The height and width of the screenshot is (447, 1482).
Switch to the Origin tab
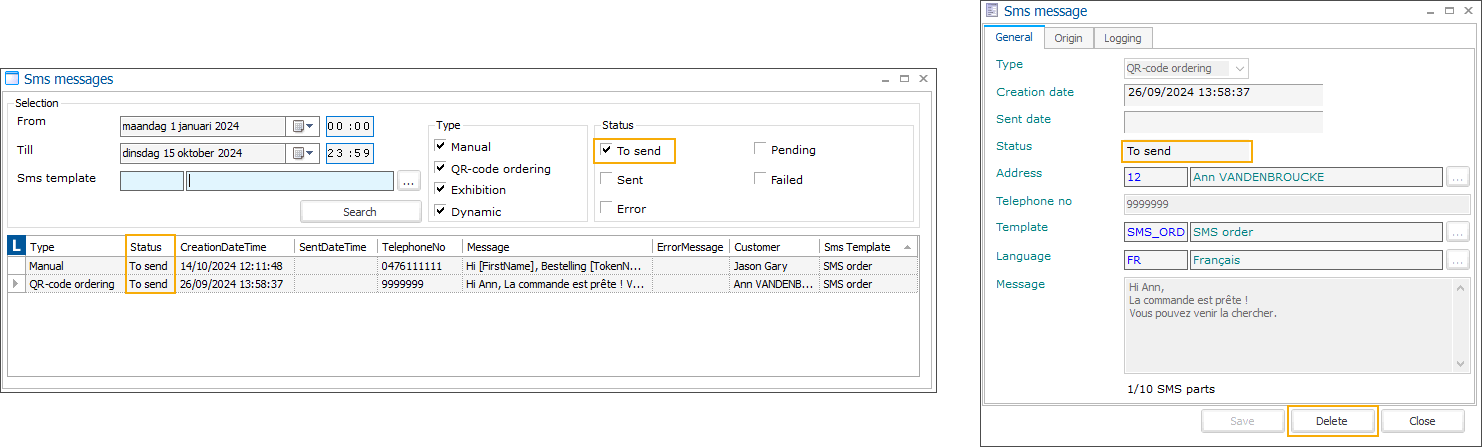pyautogui.click(x=1068, y=38)
